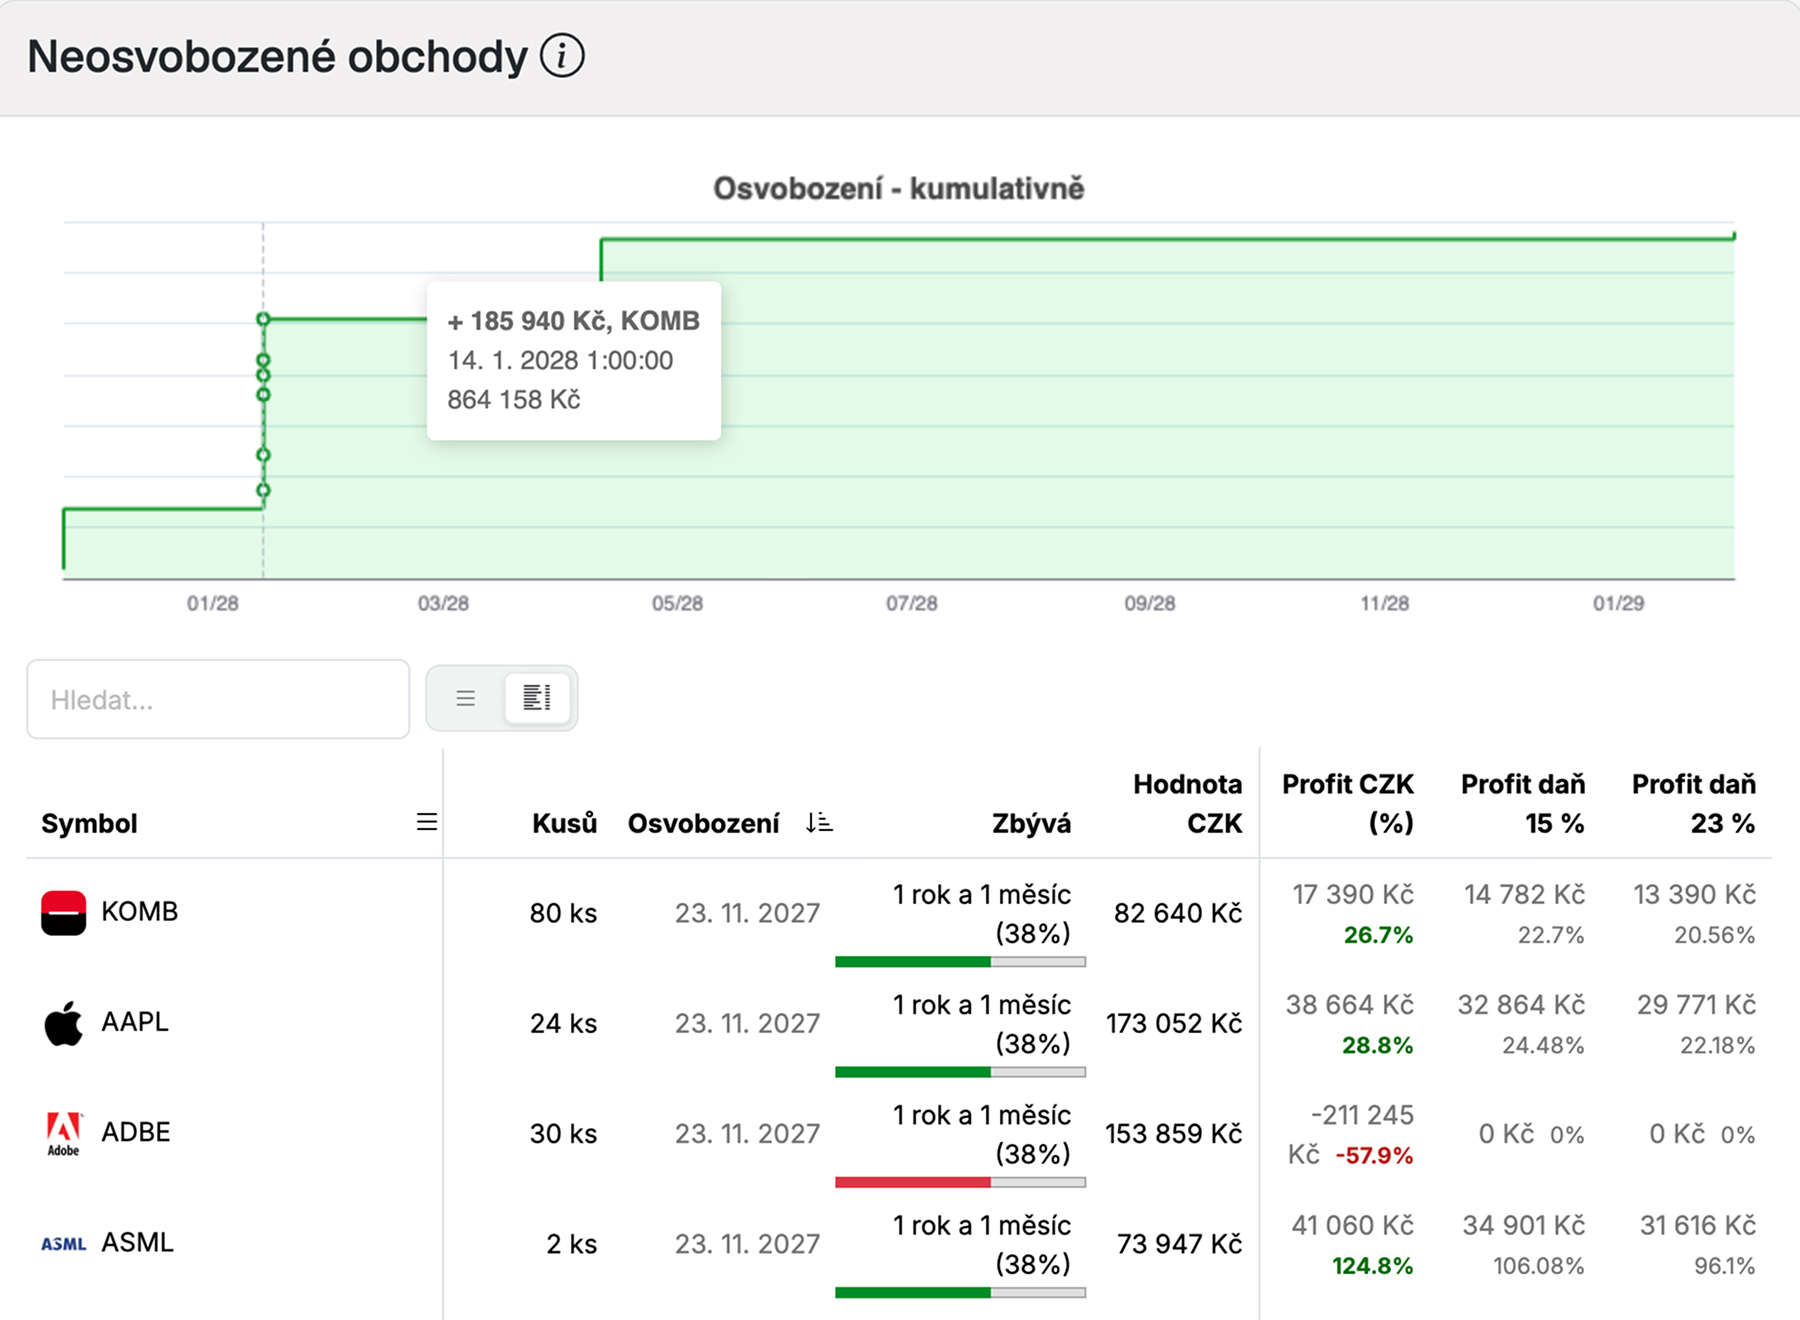Click the 82 640 Kč value cell
This screenshot has width=1800, height=1320.
tap(1178, 913)
